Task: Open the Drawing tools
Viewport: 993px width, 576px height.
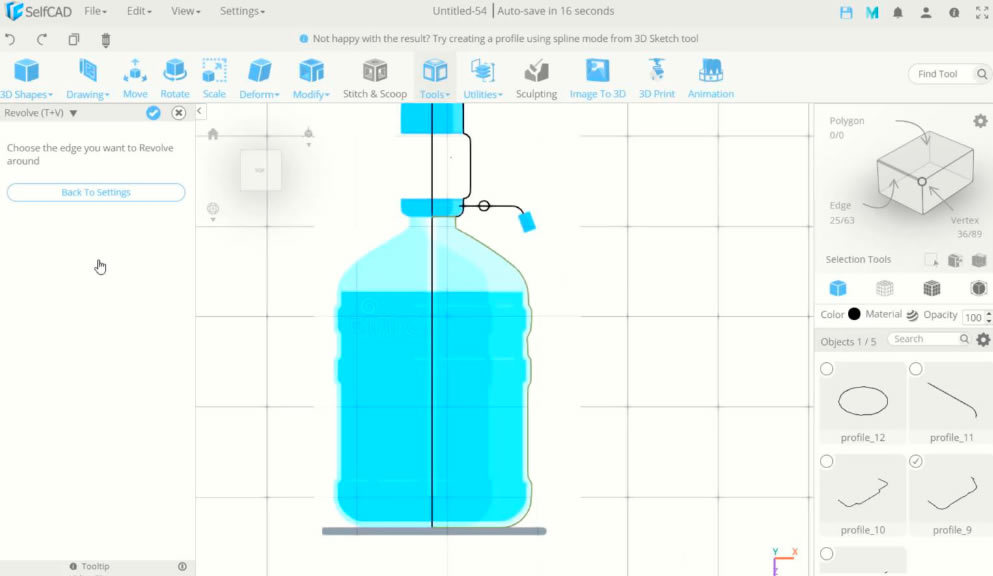Action: click(x=87, y=78)
